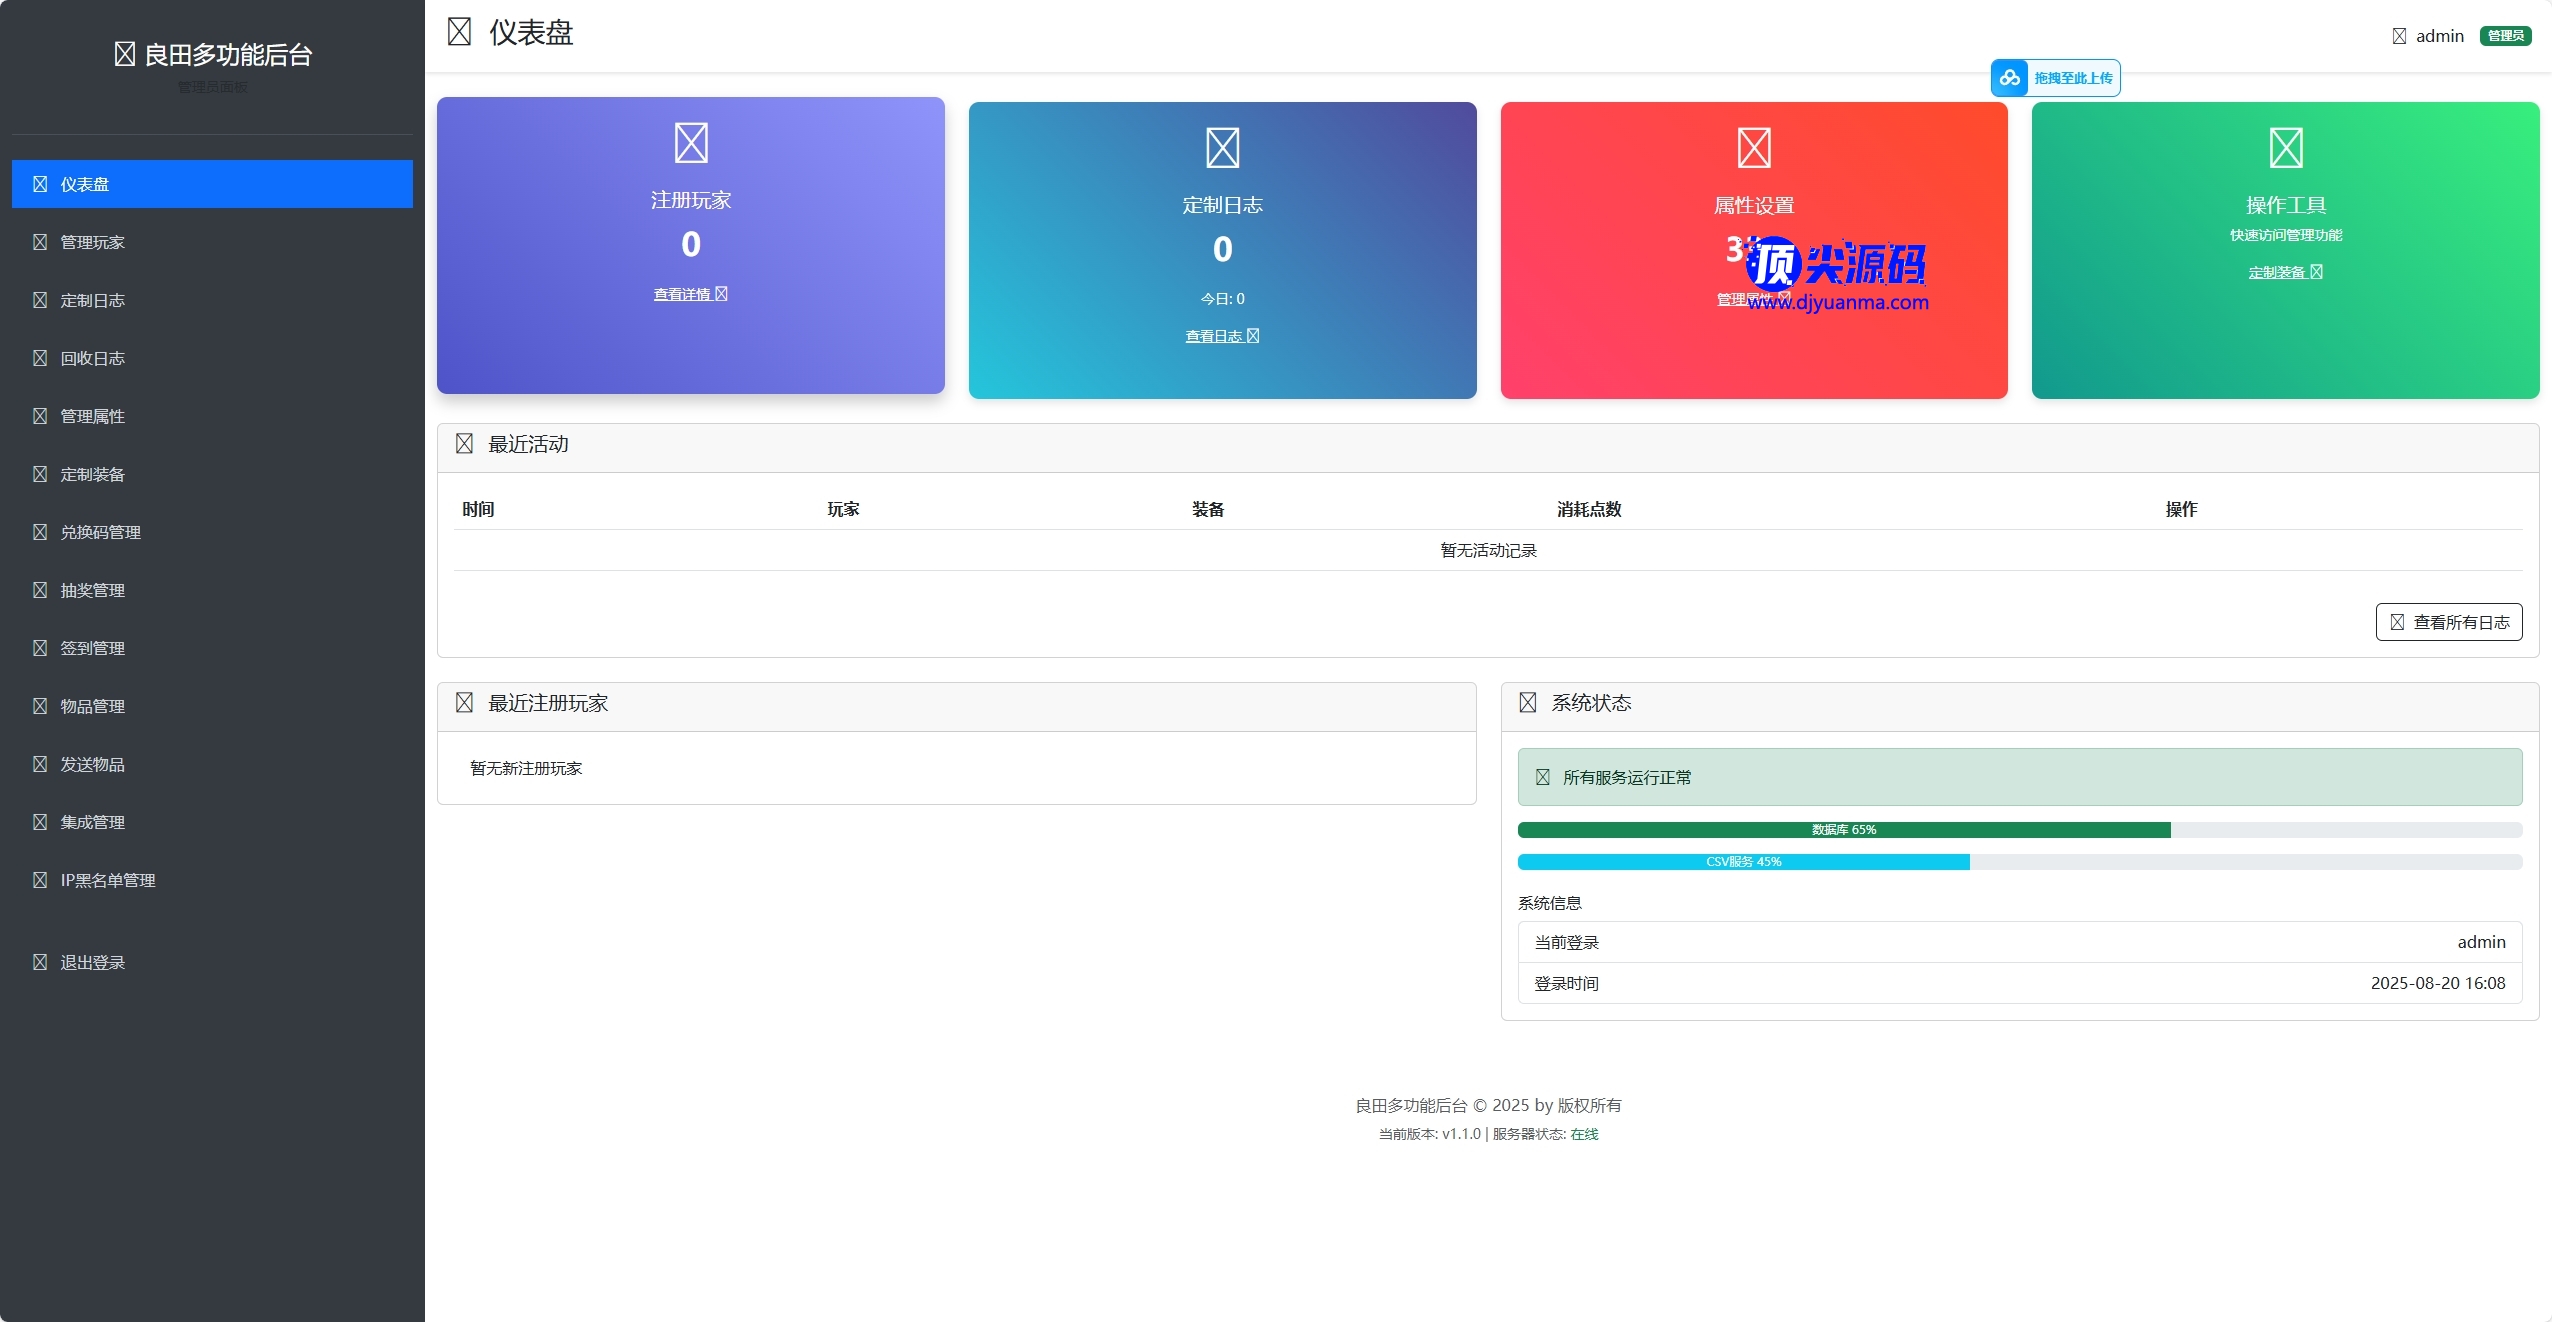Select 抽奖管理 from sidebar
The width and height of the screenshot is (2552, 1322).
coord(92,590)
